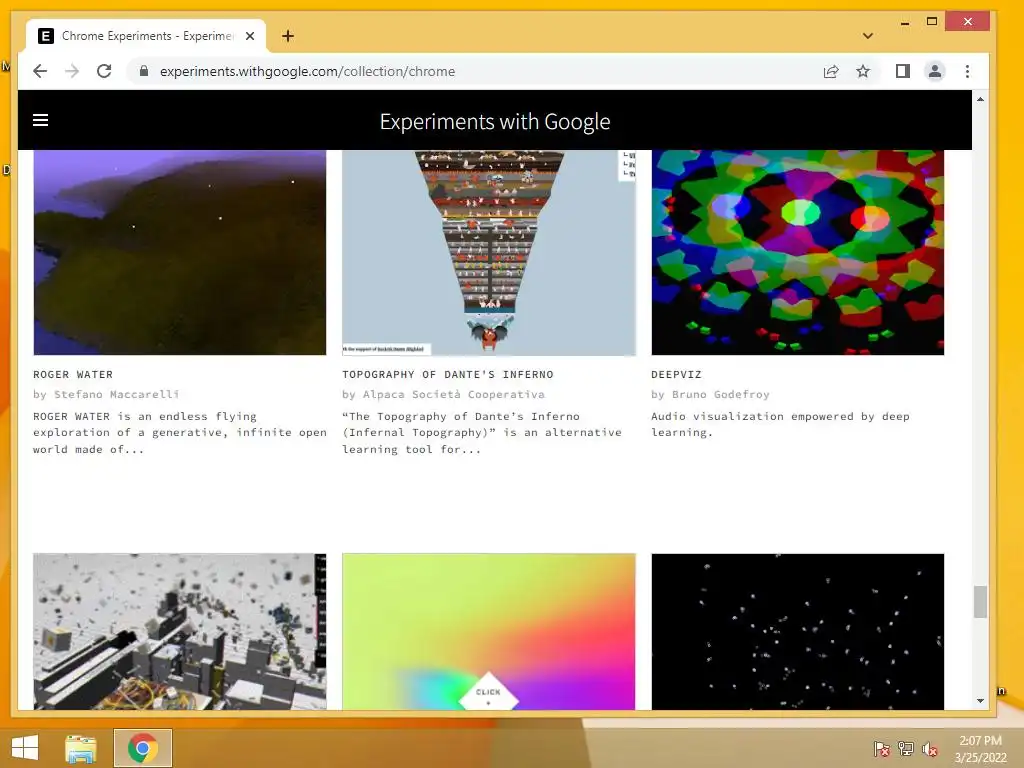Click author Bruno Godefroy

point(720,394)
